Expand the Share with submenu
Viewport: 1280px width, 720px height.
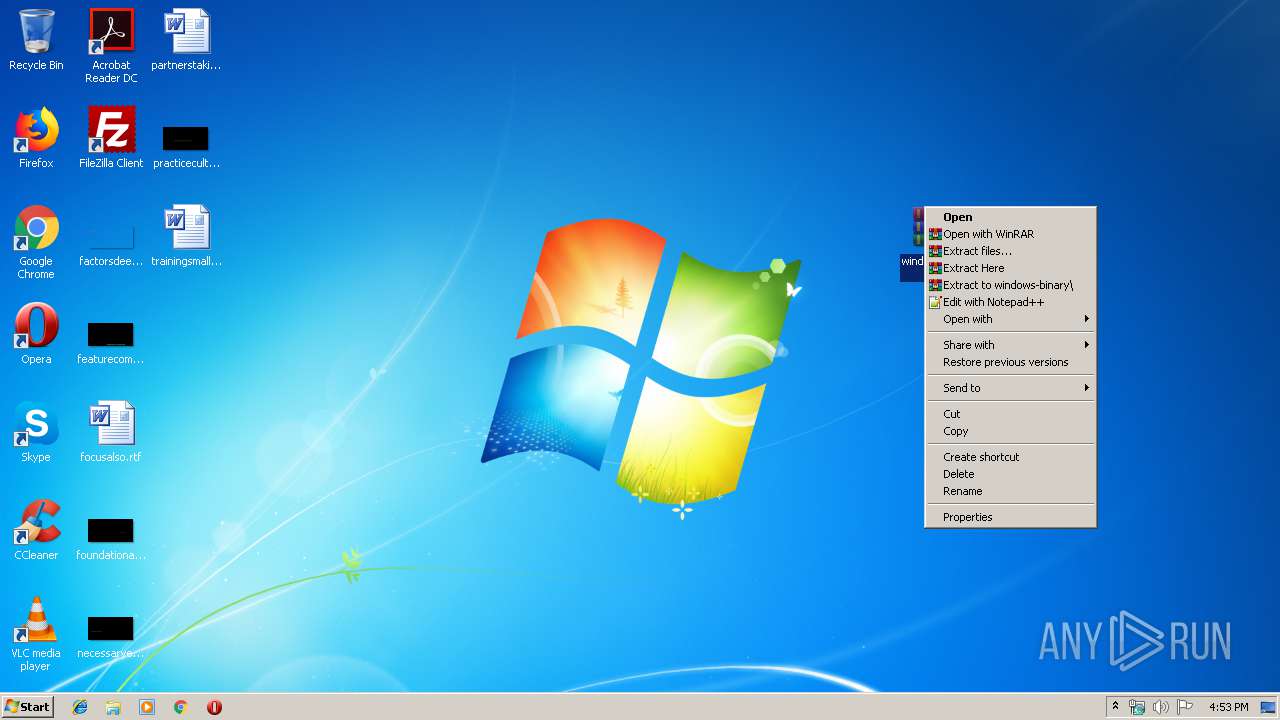[x=1010, y=345]
